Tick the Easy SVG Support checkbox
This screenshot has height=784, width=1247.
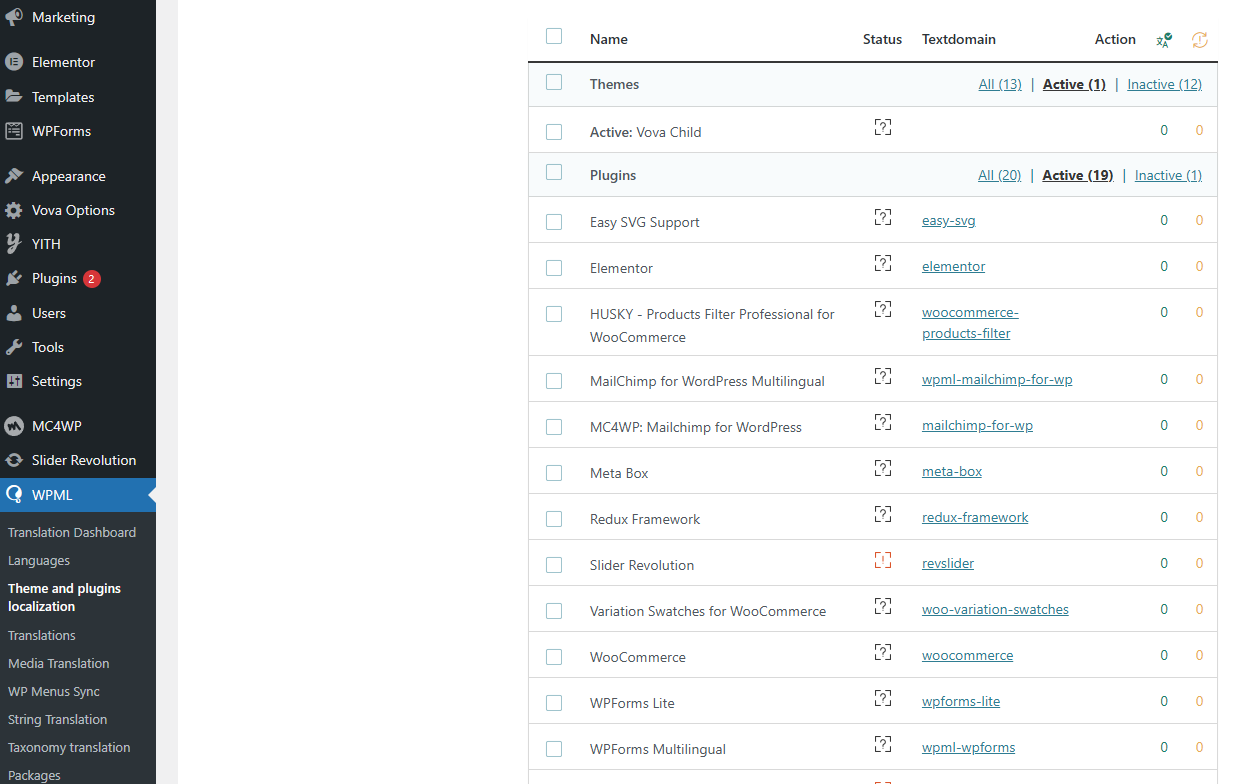554,222
